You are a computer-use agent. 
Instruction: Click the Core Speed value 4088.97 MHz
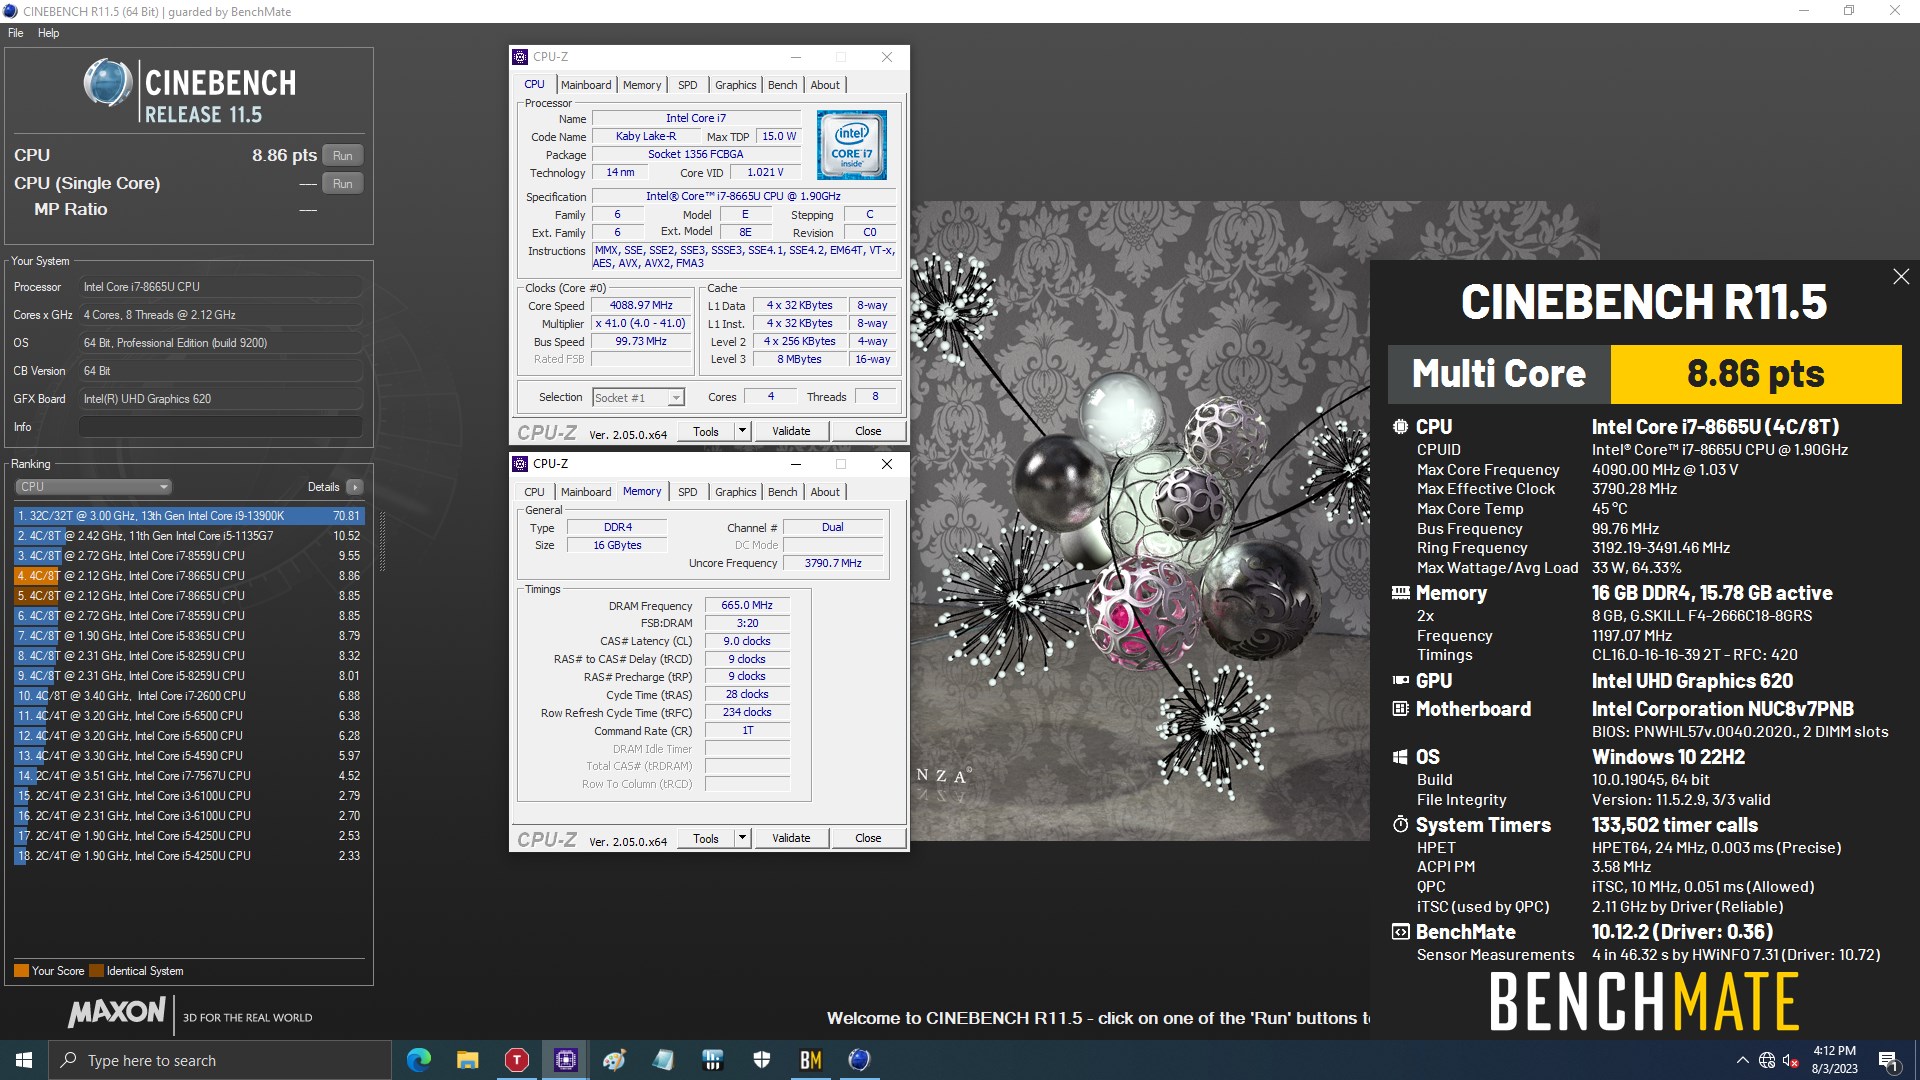[x=641, y=305]
